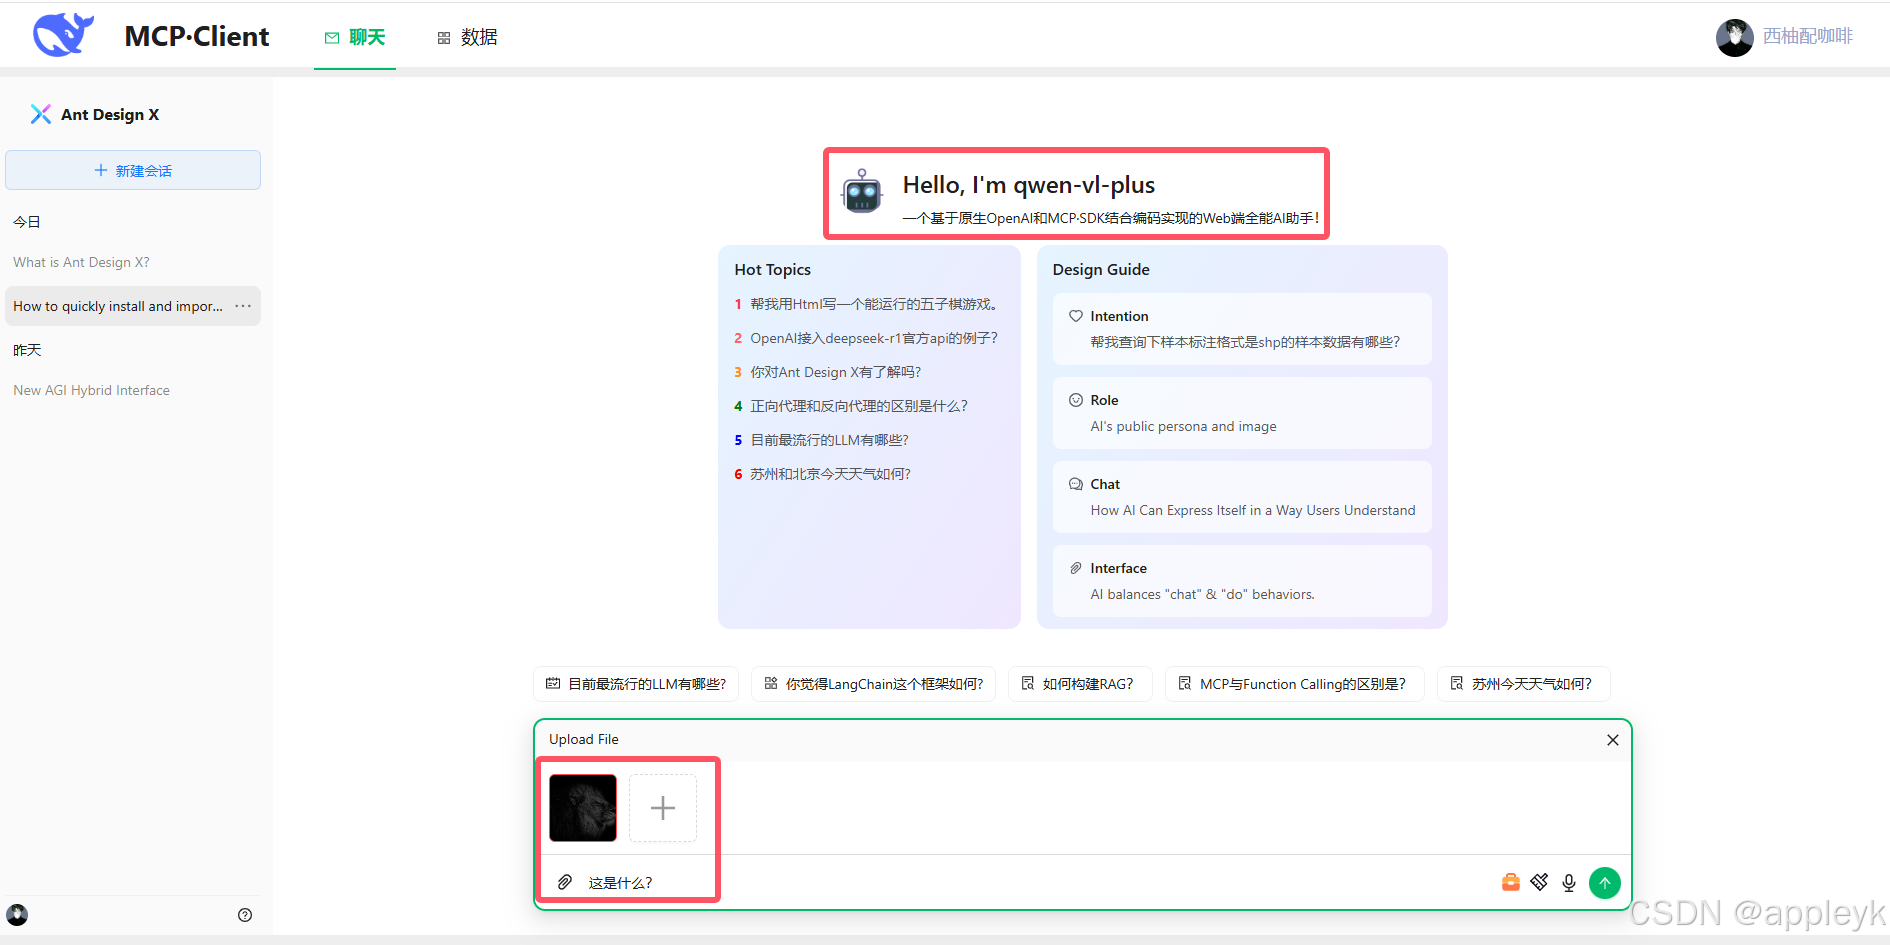Image resolution: width=1890 pixels, height=945 pixels.
Task: Click the ruler-pencil tools icon
Action: click(x=1540, y=882)
